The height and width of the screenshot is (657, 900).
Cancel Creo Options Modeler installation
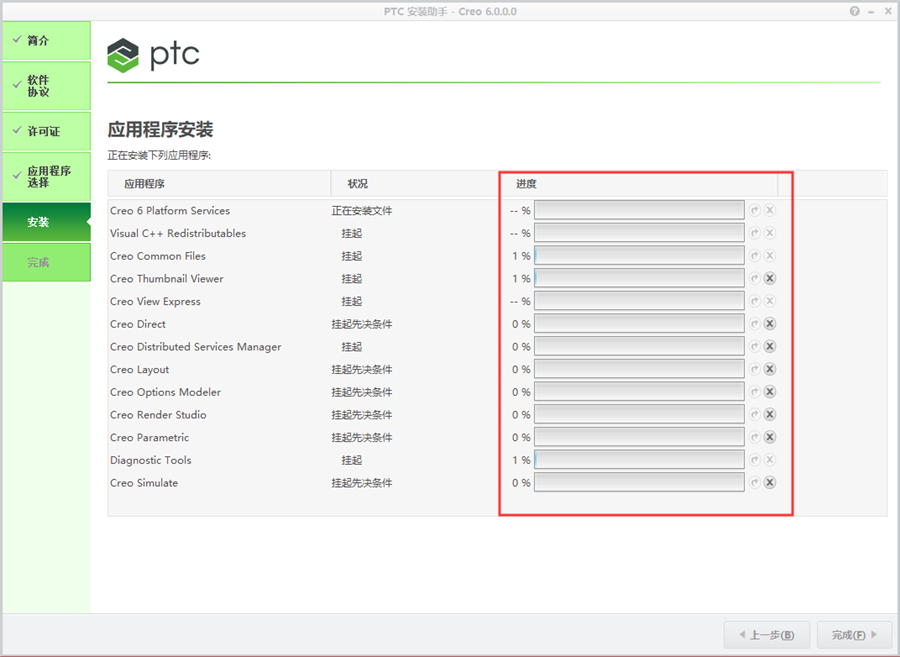(770, 392)
